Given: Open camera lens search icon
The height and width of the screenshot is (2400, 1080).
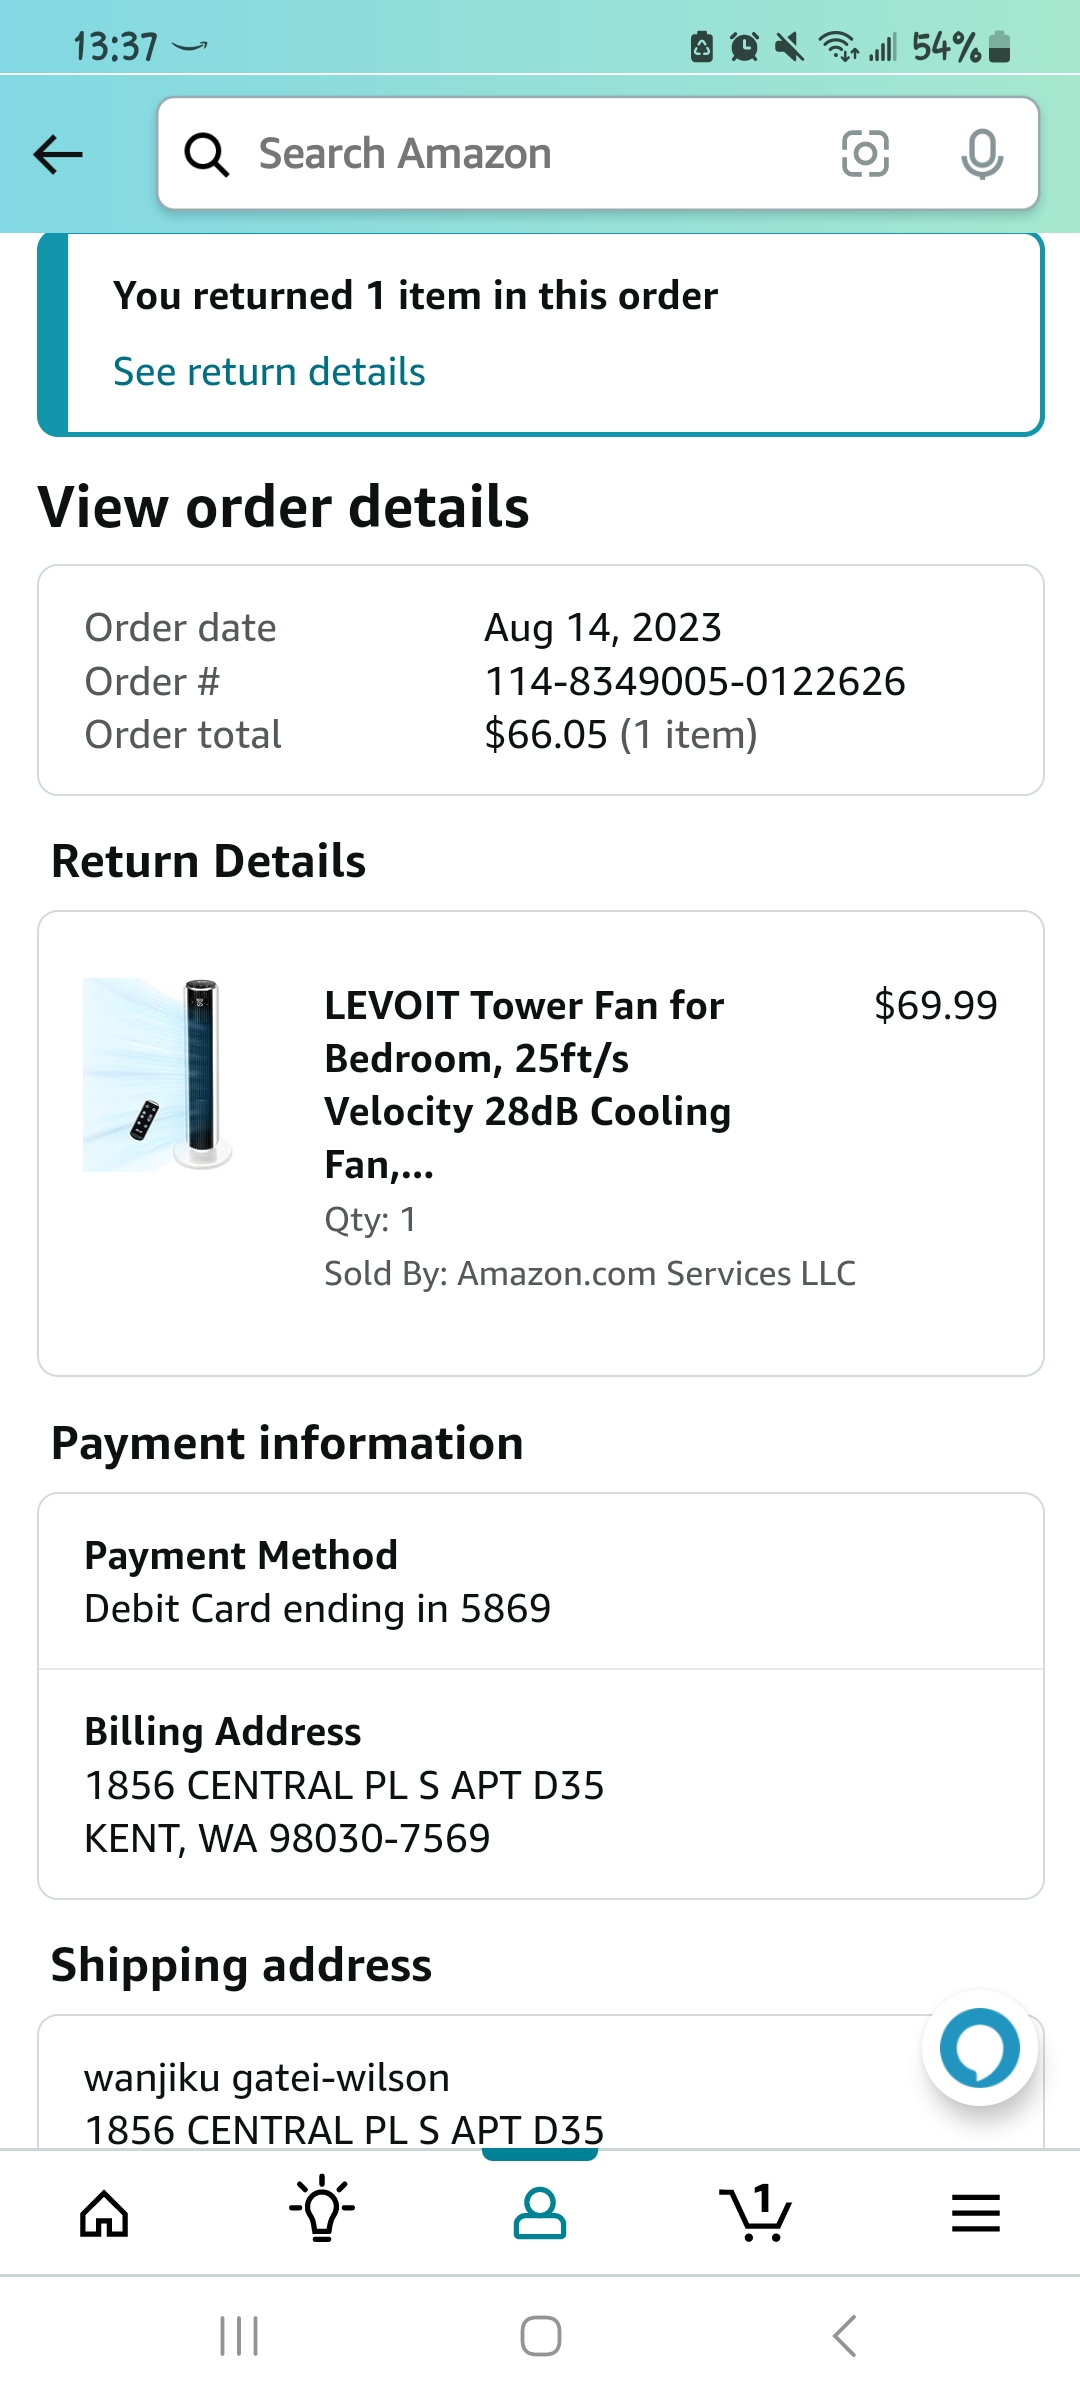Looking at the screenshot, I should pyautogui.click(x=865, y=154).
